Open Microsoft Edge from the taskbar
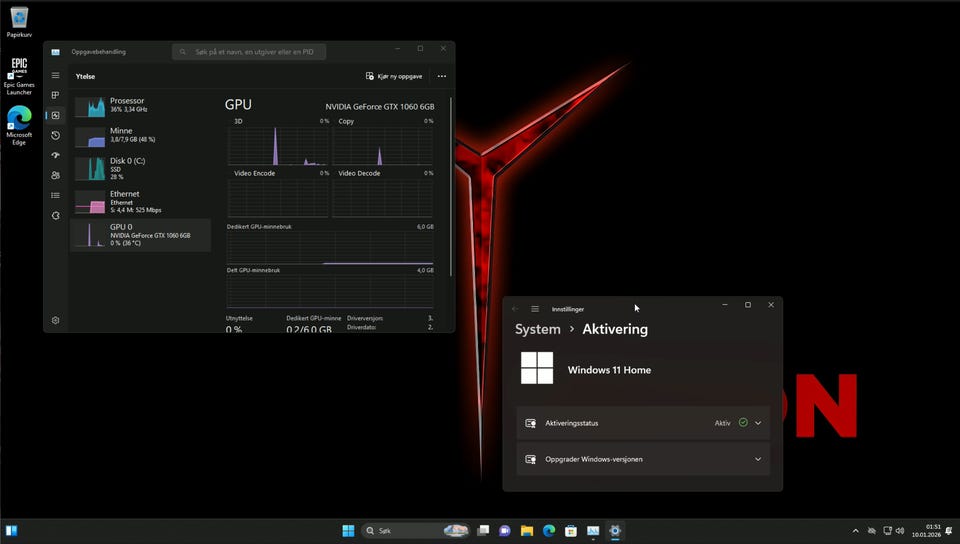960x544 pixels. (x=549, y=531)
